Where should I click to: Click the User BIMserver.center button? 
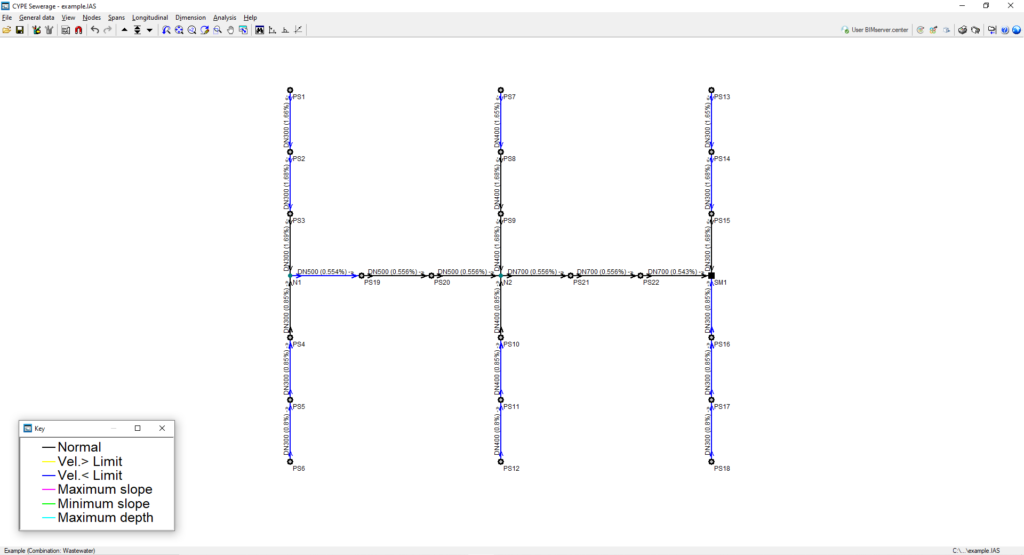[x=874, y=30]
